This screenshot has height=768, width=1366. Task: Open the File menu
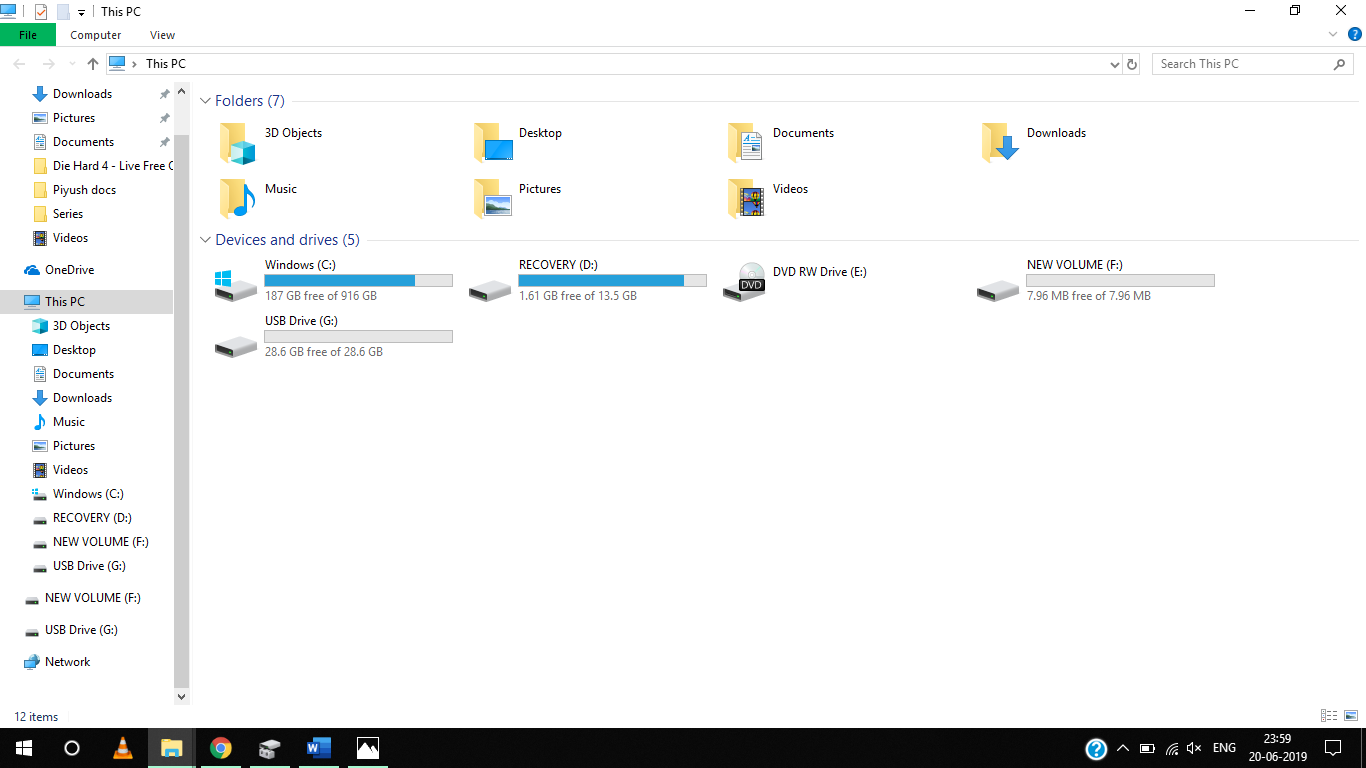point(28,35)
